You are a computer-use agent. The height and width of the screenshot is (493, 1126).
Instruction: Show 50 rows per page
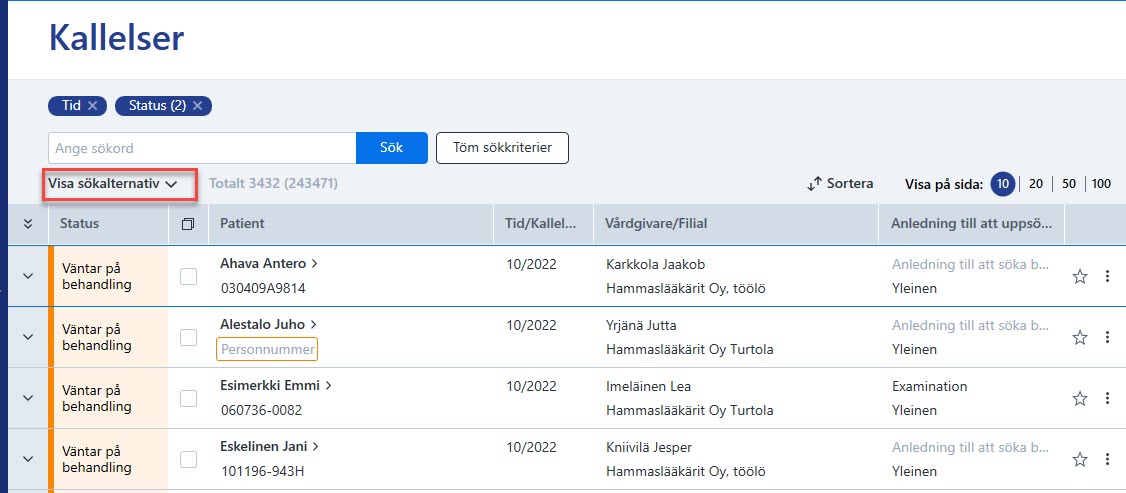point(1069,184)
